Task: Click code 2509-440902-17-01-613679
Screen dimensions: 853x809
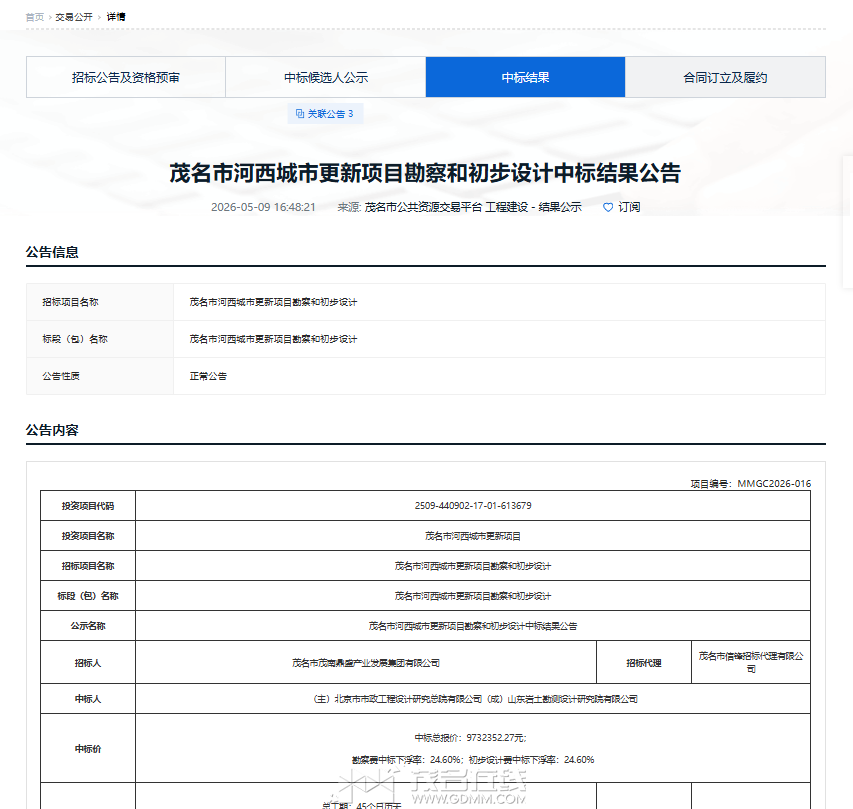Action: tap(473, 506)
